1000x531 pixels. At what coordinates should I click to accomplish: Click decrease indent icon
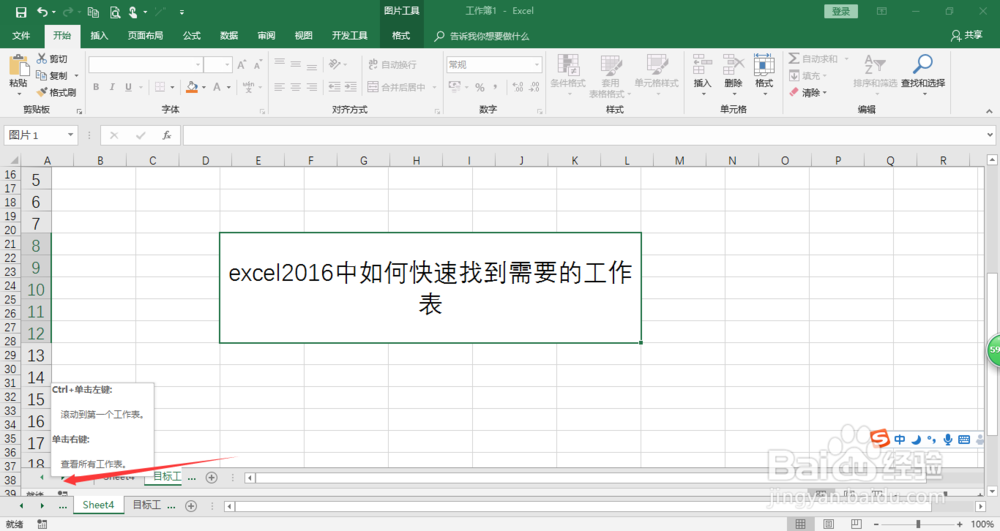[x=334, y=87]
